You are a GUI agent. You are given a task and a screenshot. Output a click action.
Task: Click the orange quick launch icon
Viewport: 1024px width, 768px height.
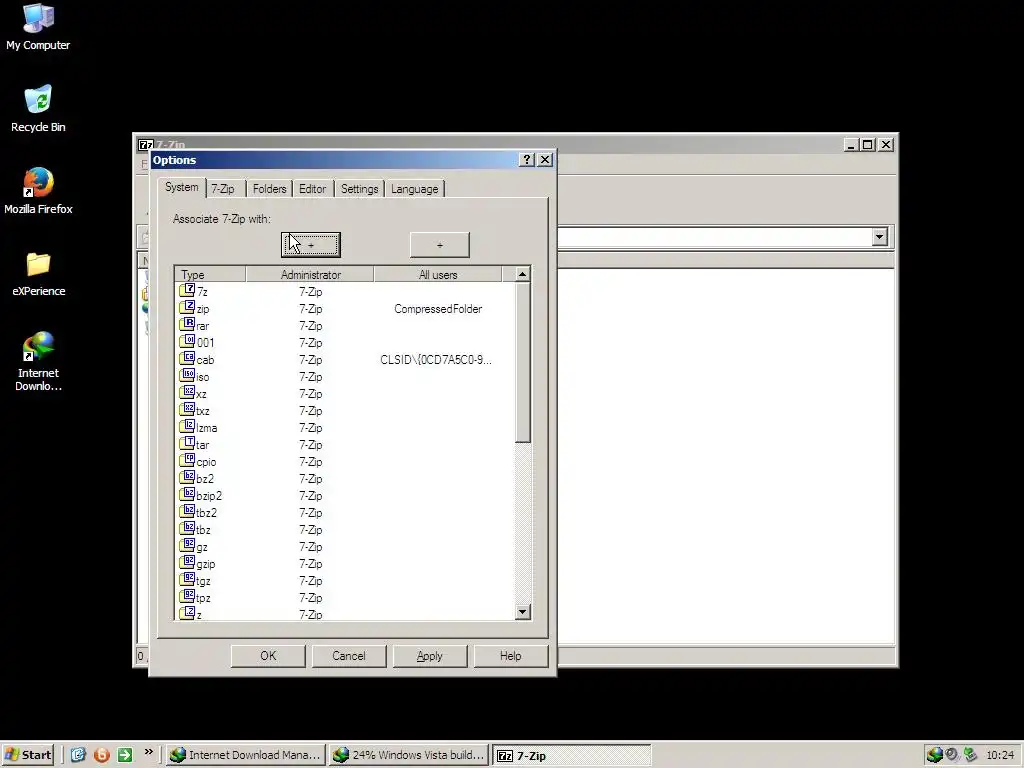pyautogui.click(x=101, y=755)
